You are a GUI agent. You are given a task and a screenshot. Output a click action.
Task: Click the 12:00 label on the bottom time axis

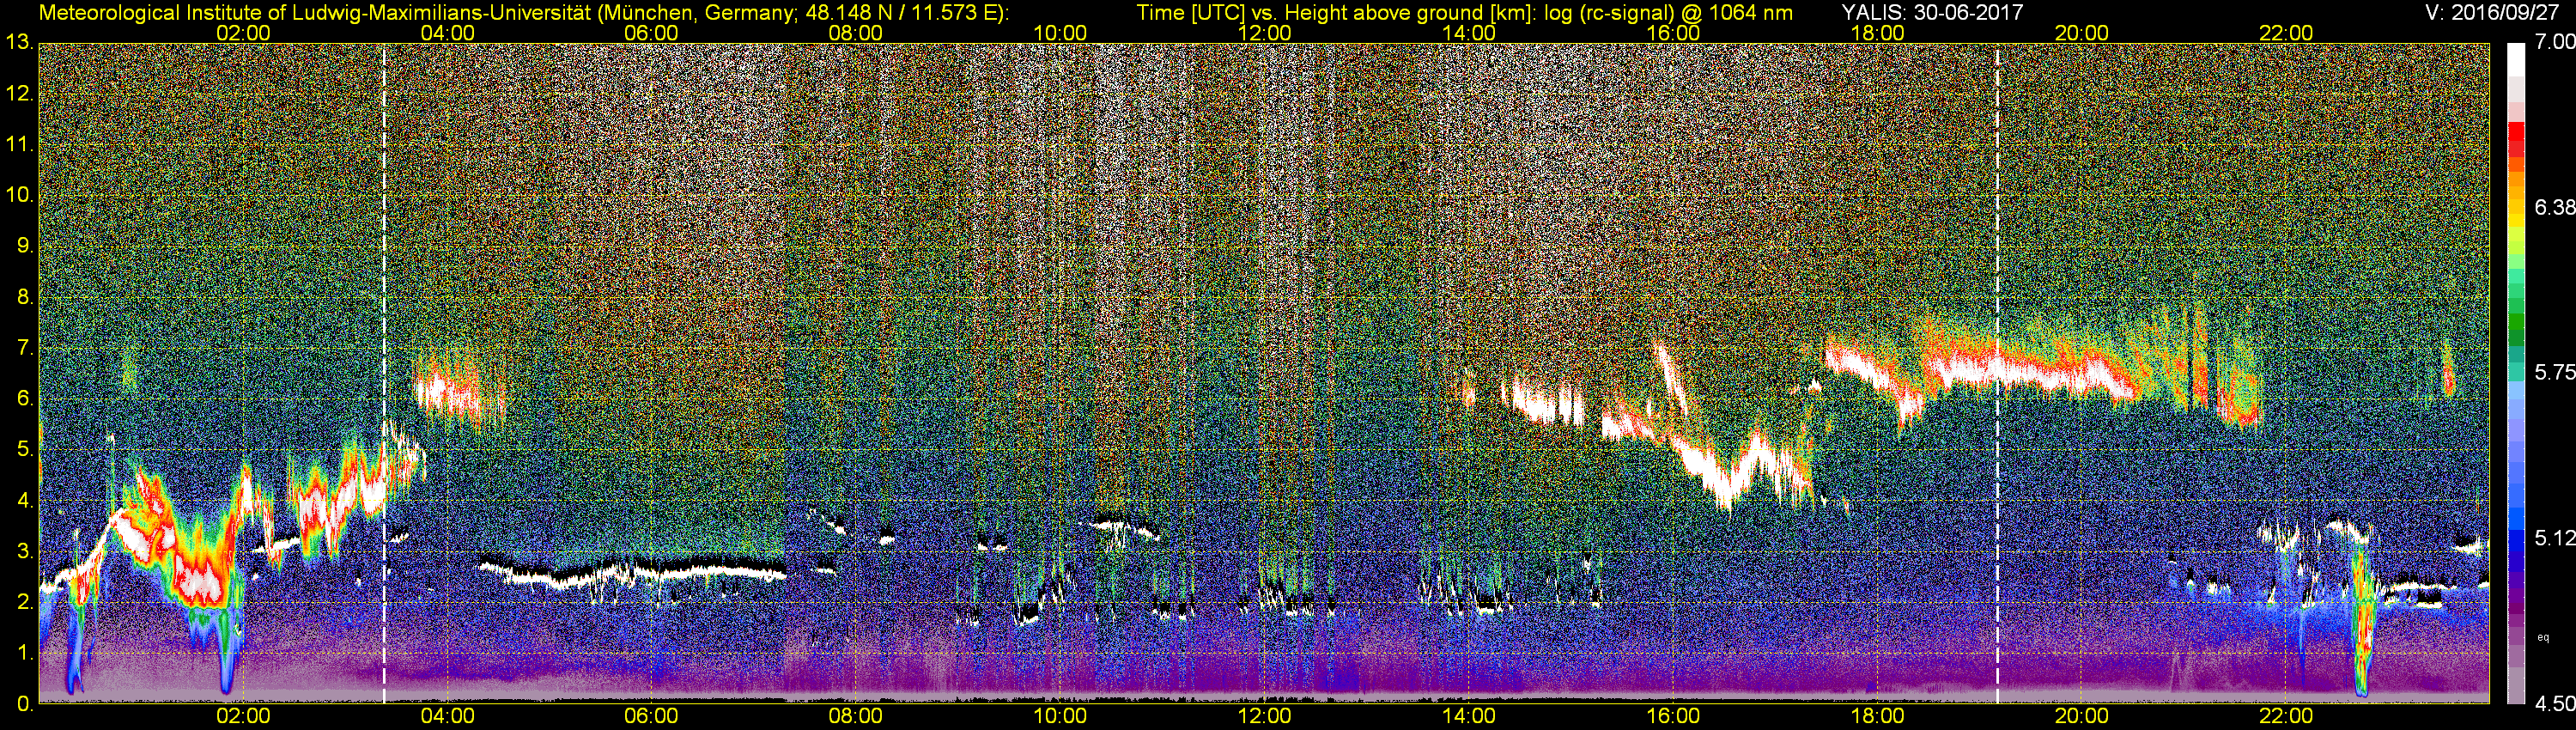(1264, 717)
